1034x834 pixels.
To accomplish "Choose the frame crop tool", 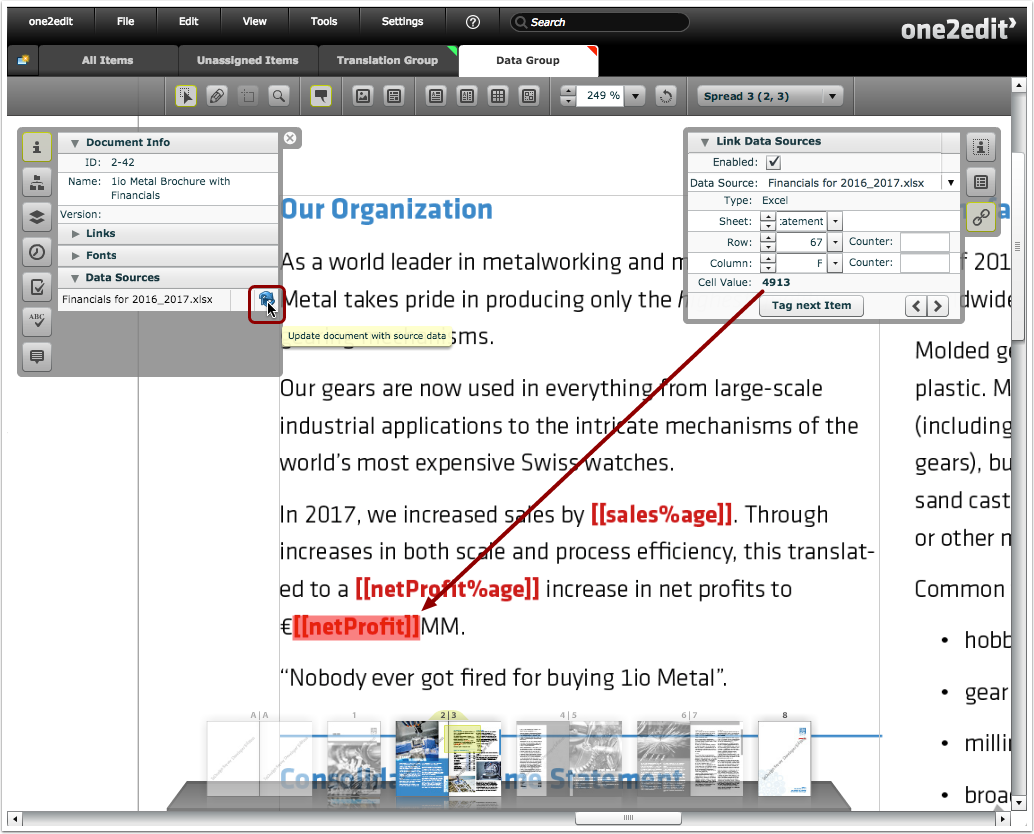I will 248,96.
